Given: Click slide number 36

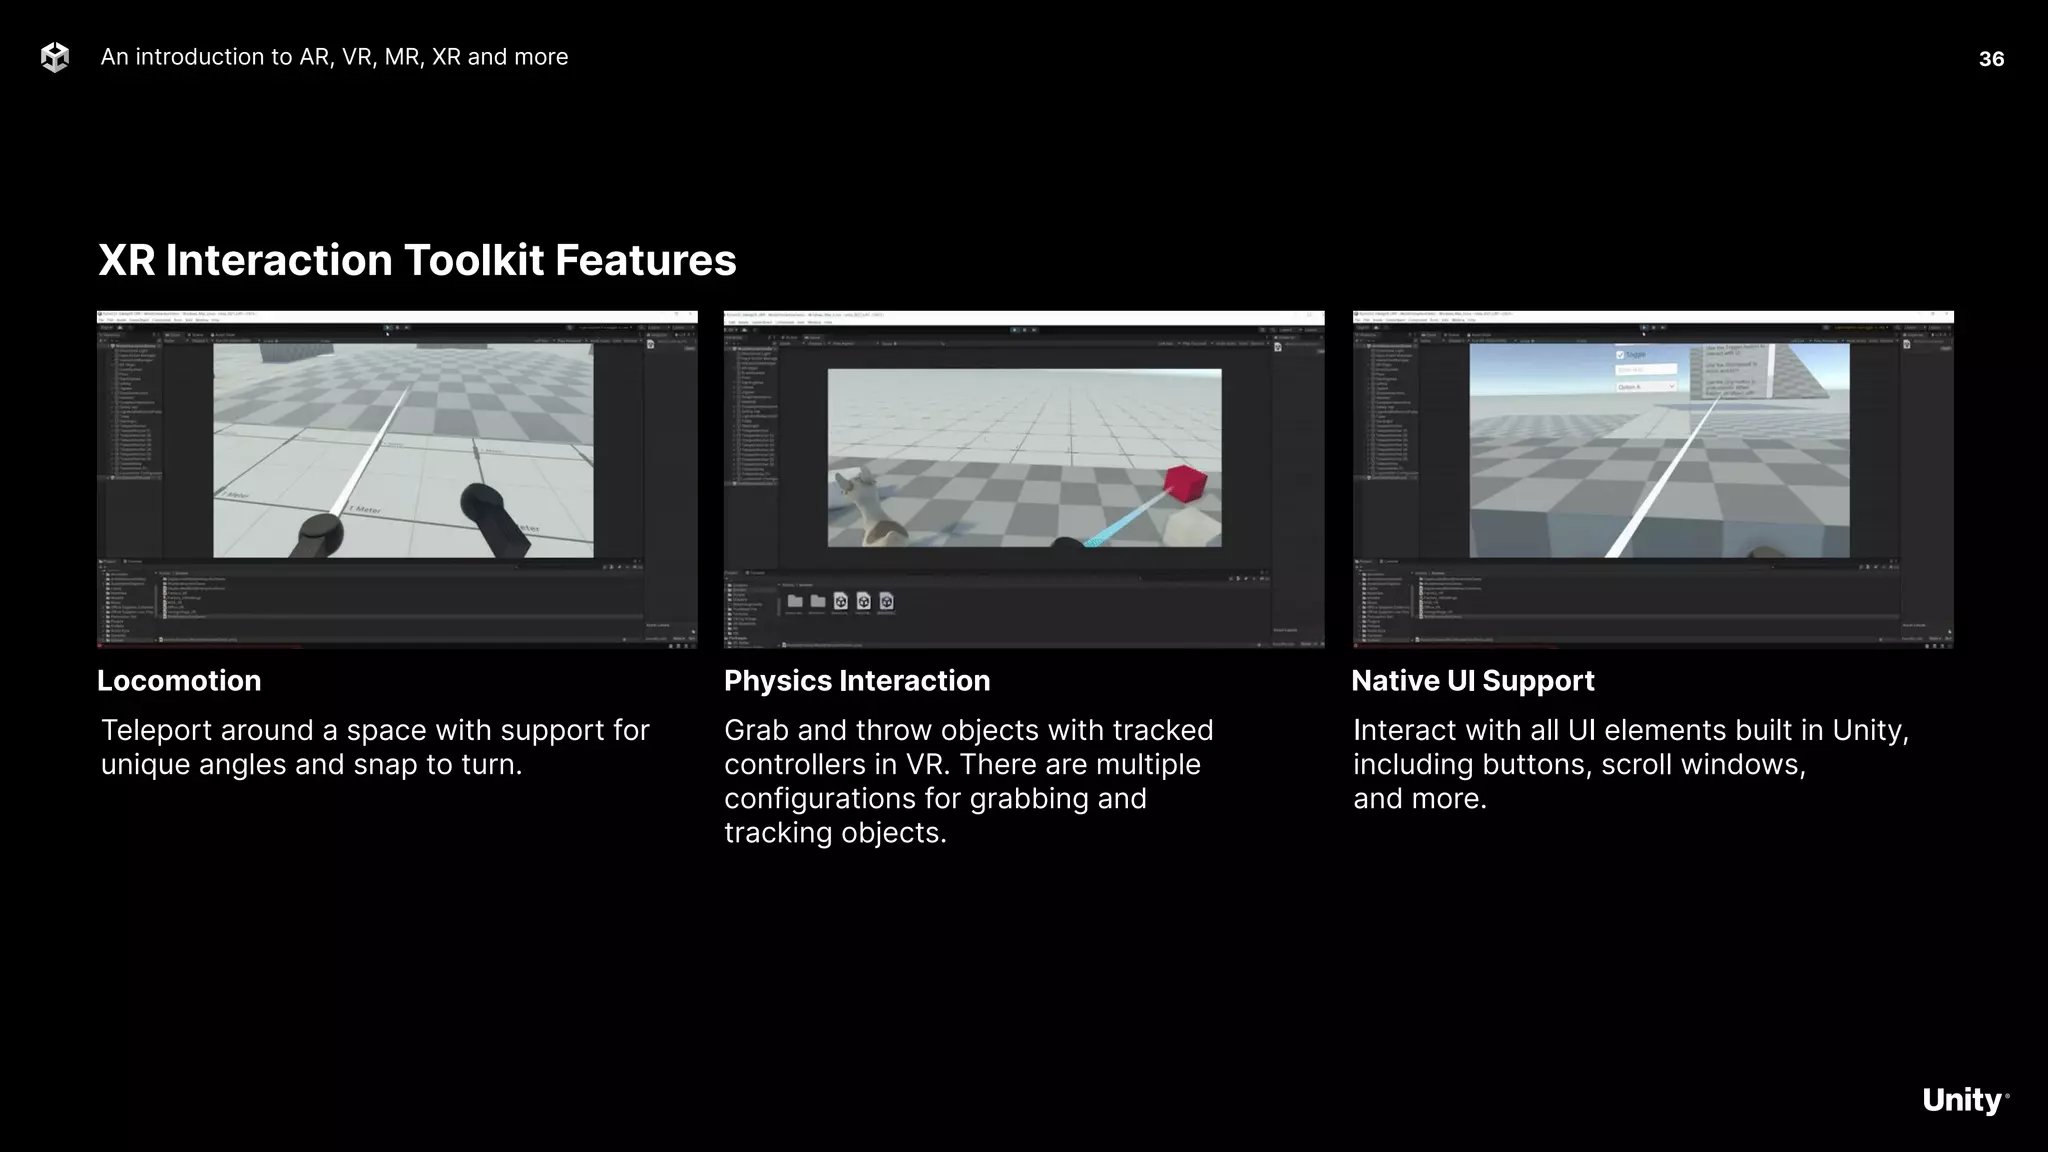Looking at the screenshot, I should (x=1991, y=59).
